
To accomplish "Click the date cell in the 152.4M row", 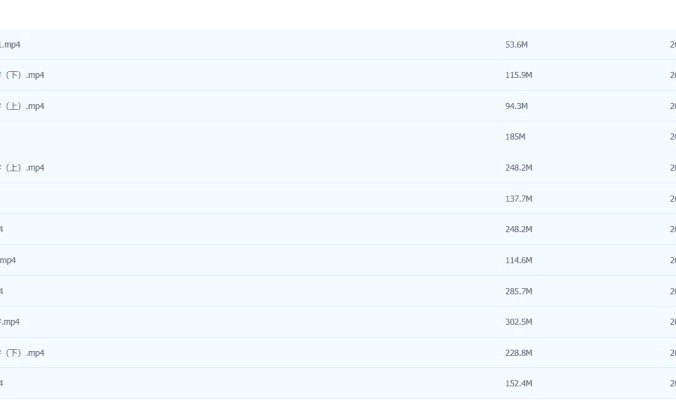I will [672, 384].
